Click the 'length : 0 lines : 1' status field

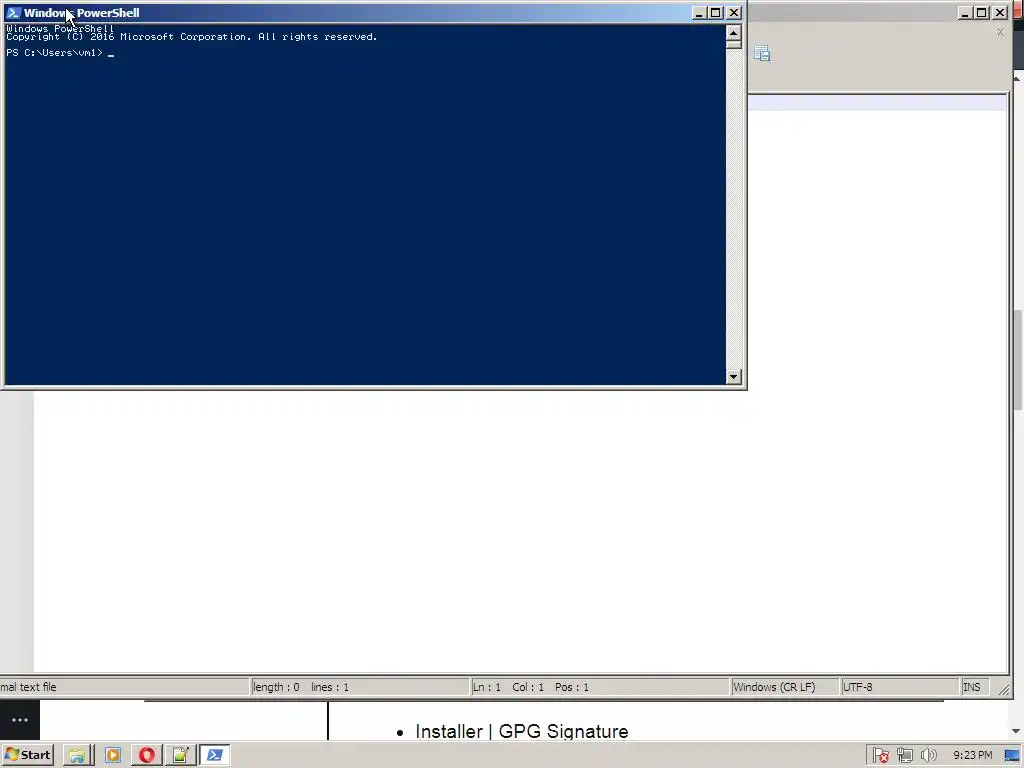pos(360,687)
